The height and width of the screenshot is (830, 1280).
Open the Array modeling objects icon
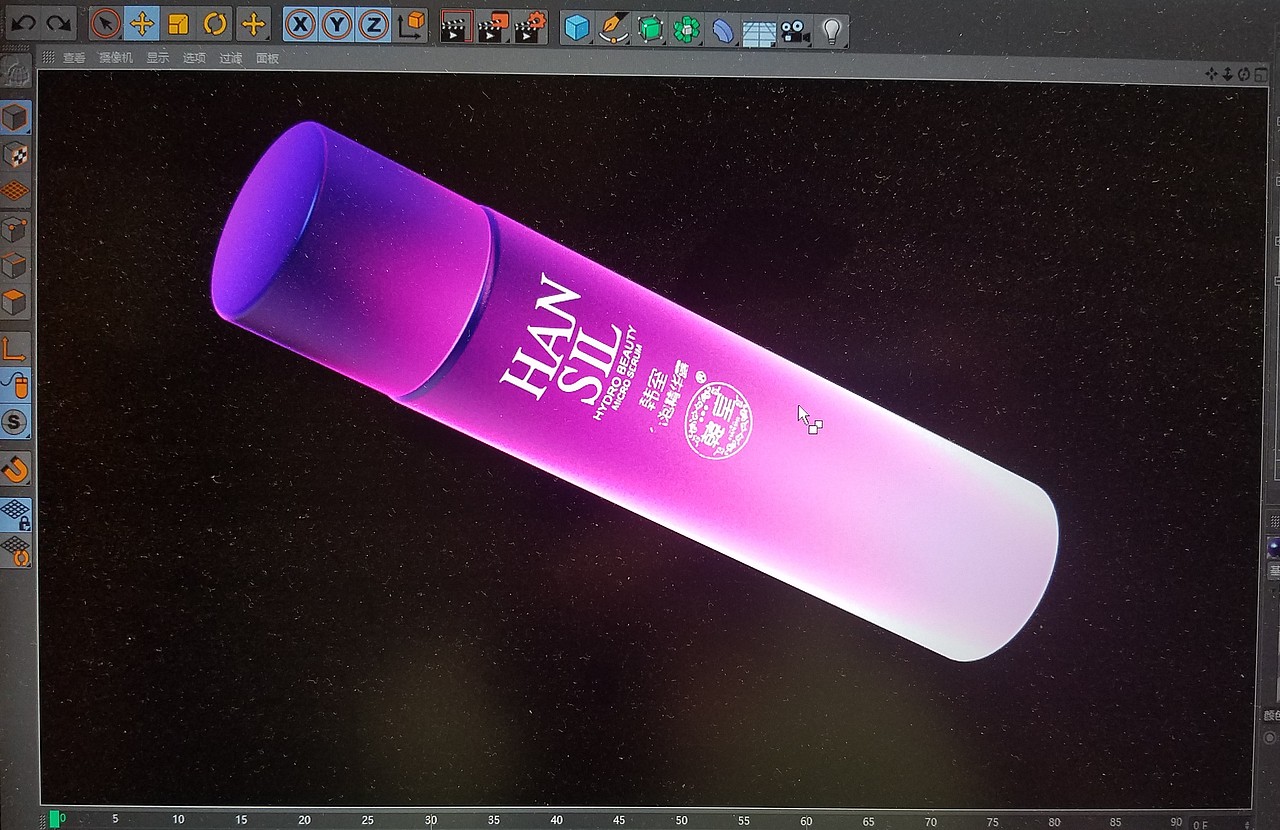(686, 29)
